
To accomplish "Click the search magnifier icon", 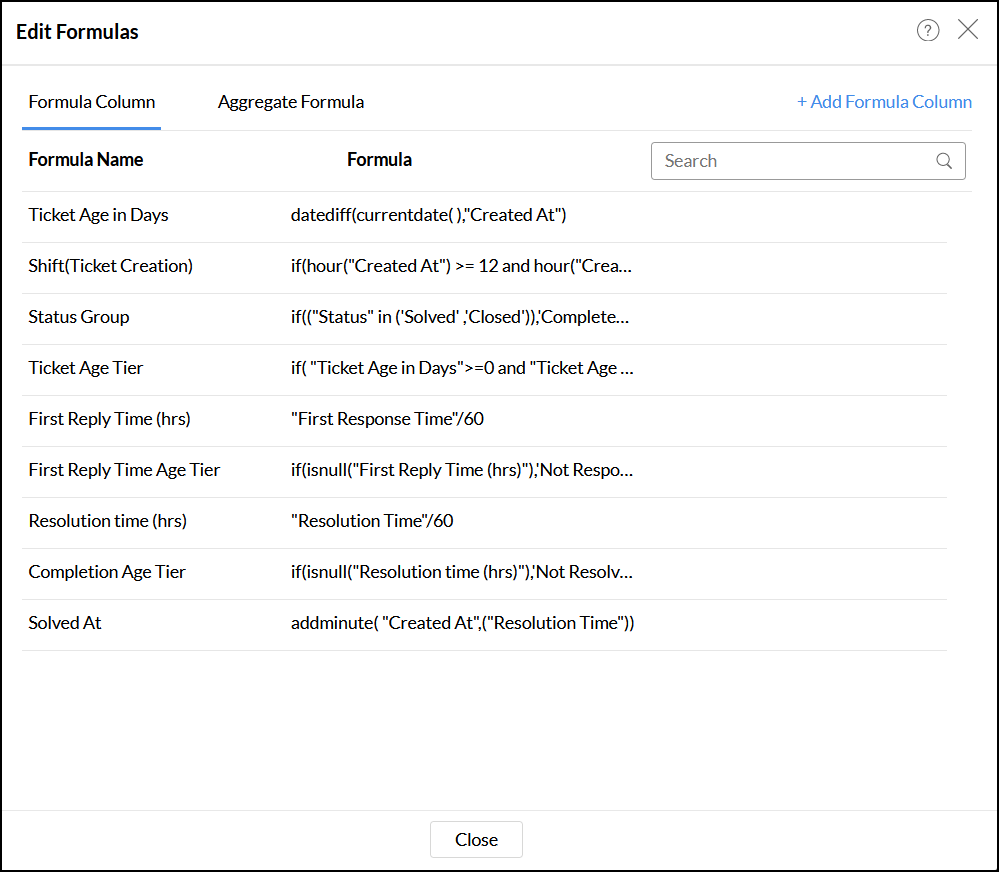I will 944,161.
